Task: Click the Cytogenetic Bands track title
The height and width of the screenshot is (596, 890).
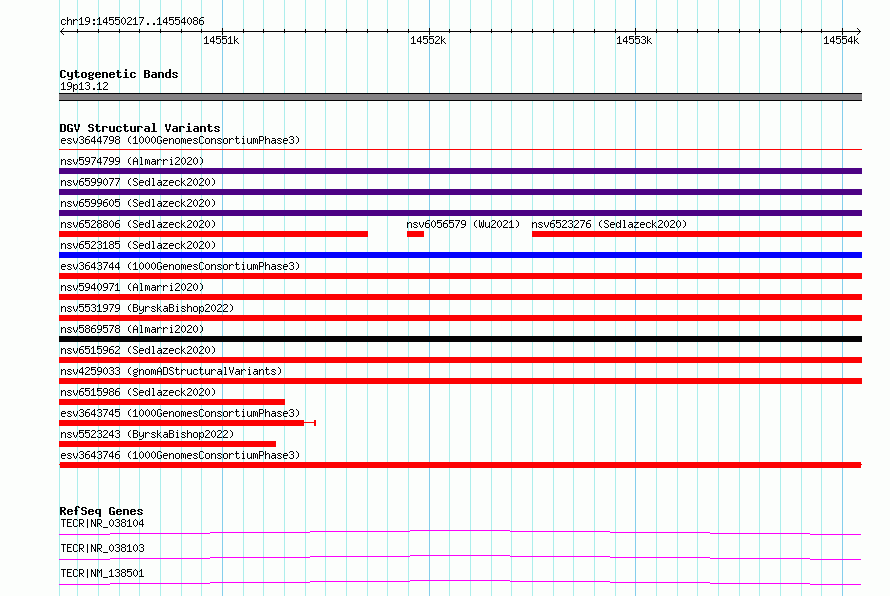Action: click(x=118, y=74)
